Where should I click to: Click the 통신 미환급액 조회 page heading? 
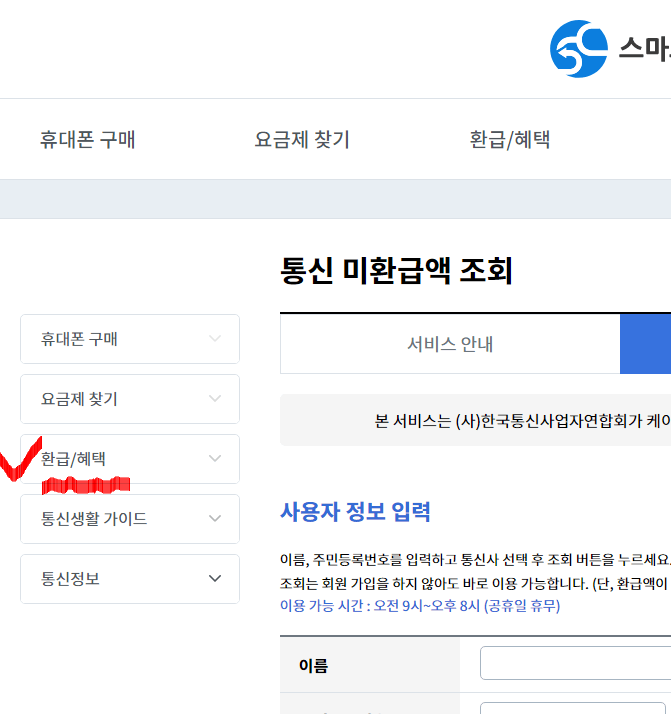pos(396,270)
